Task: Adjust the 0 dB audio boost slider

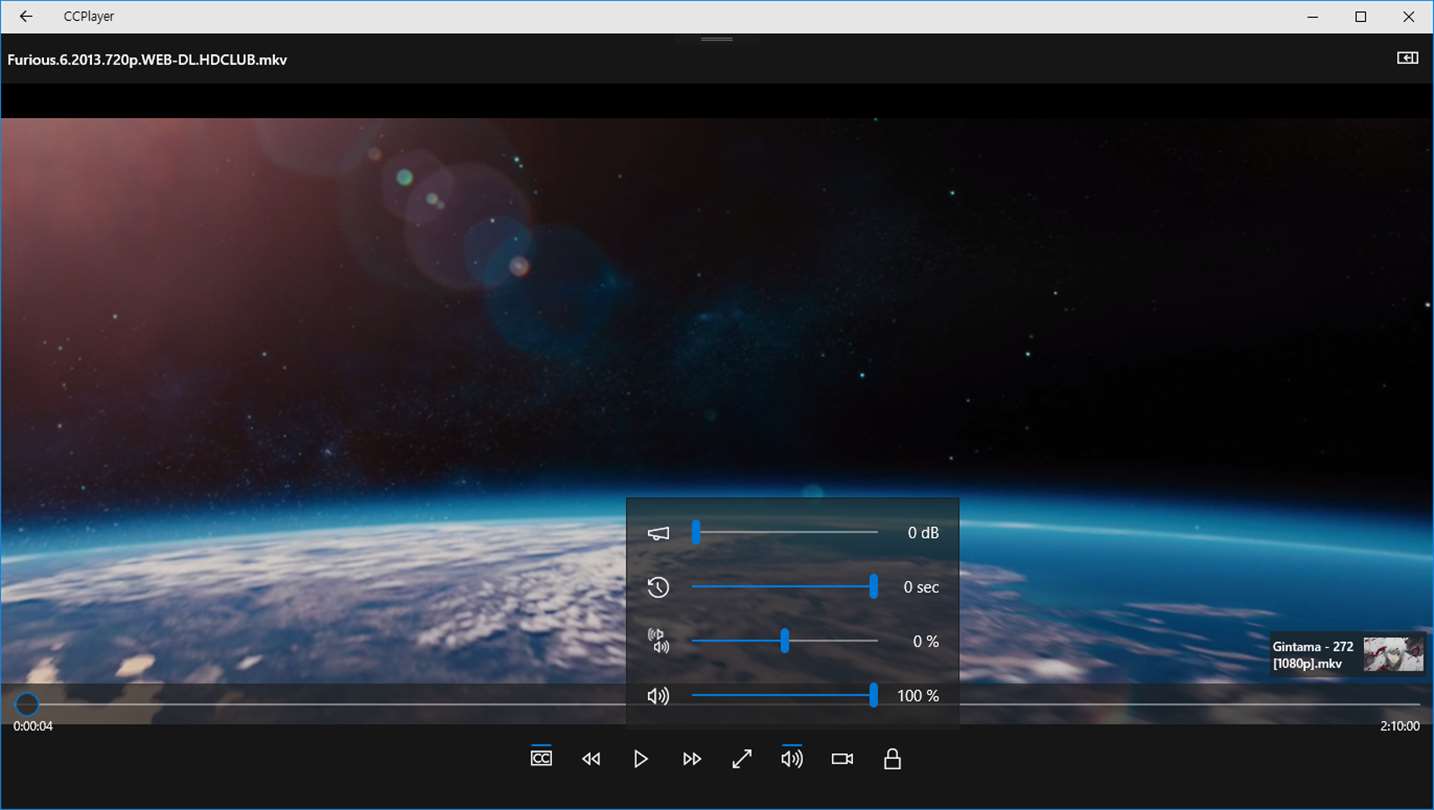Action: (x=785, y=533)
